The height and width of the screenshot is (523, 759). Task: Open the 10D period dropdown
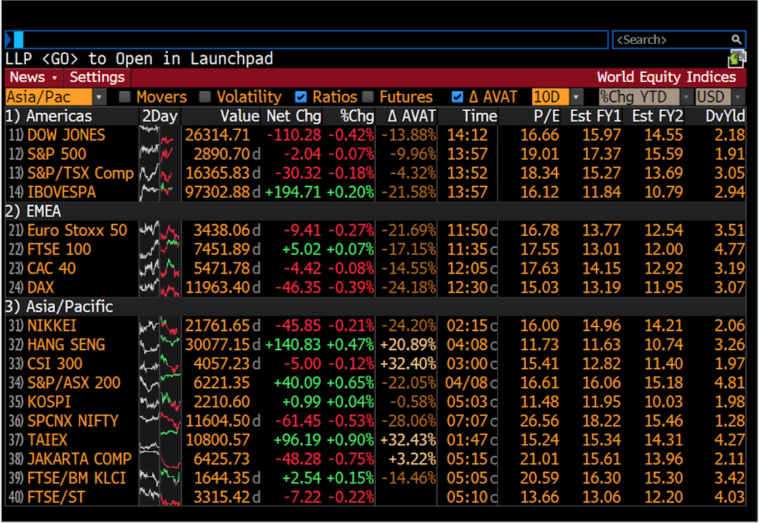click(576, 97)
